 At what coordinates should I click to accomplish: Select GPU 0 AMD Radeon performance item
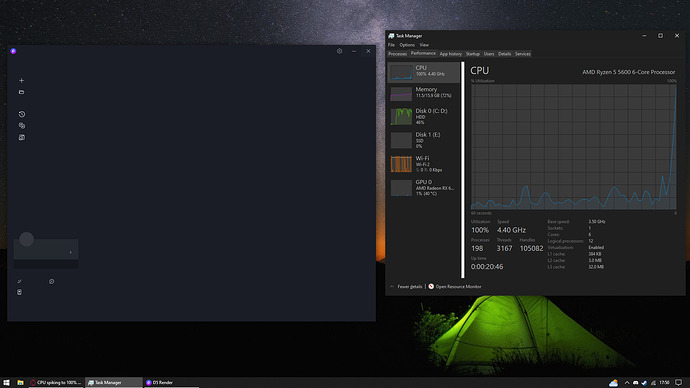click(x=423, y=187)
